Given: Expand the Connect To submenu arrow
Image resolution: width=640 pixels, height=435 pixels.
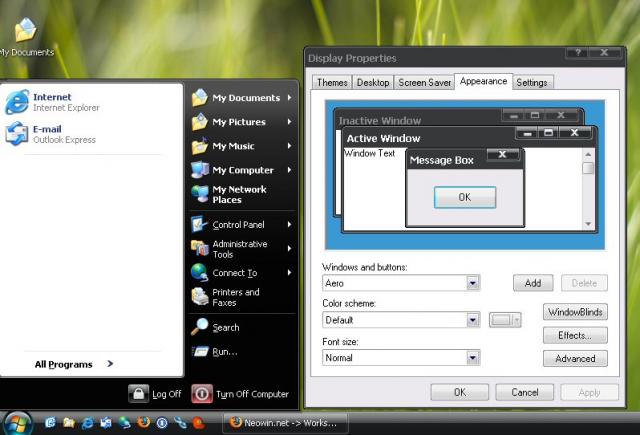Looking at the screenshot, I should (x=289, y=273).
